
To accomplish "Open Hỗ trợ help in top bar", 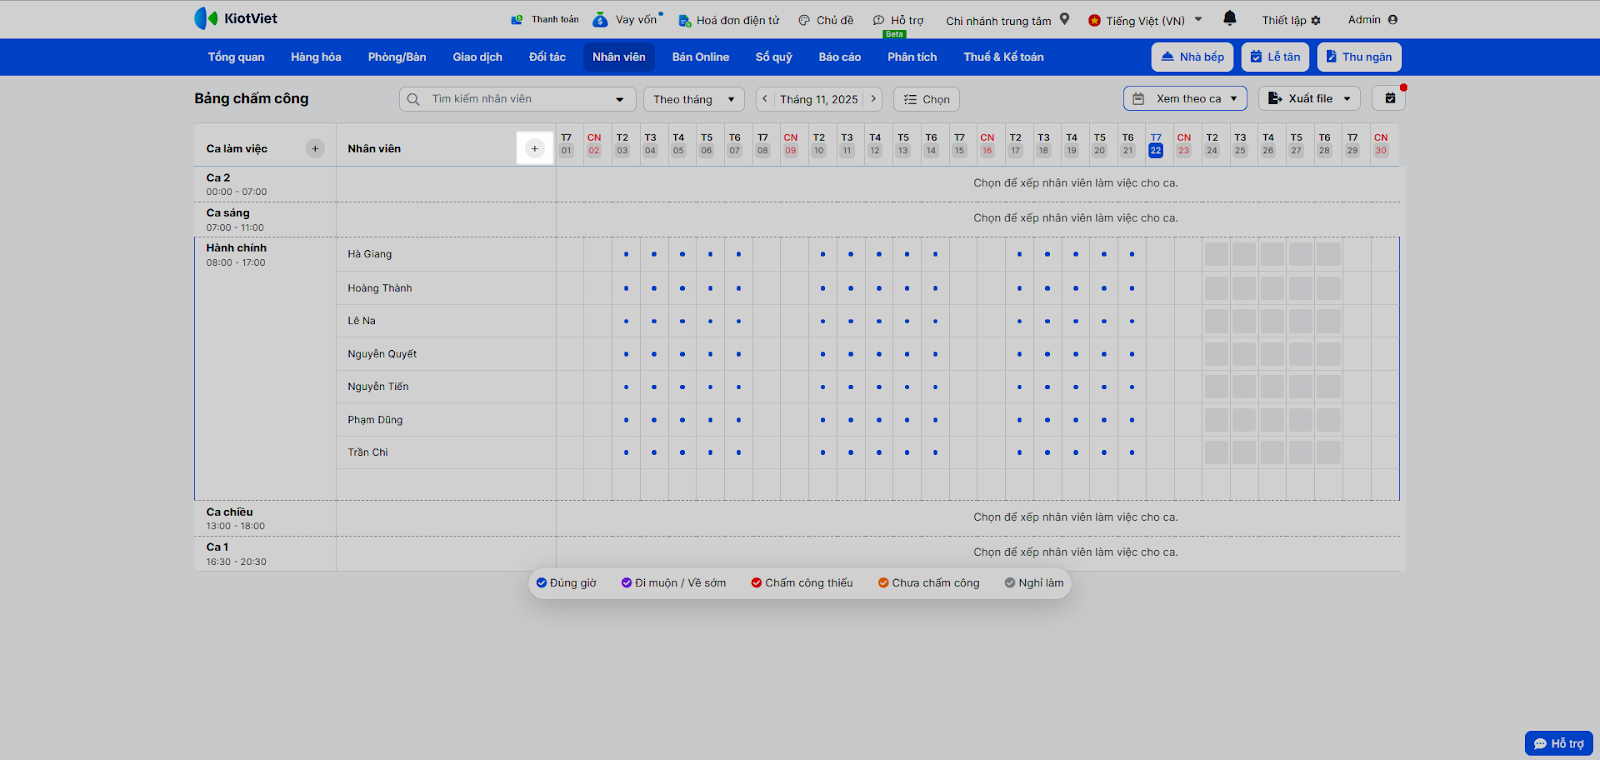I will [x=898, y=20].
